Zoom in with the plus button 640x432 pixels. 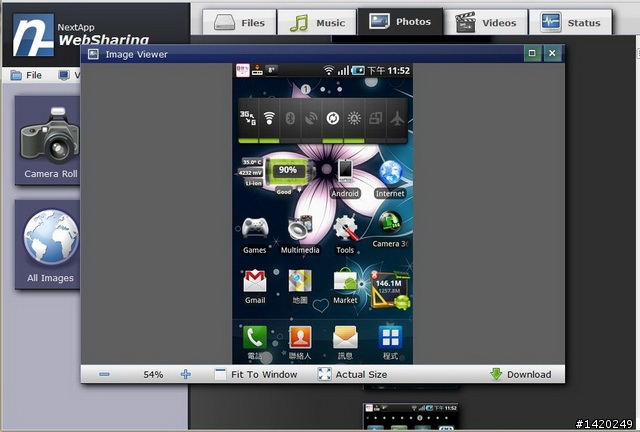pos(186,374)
